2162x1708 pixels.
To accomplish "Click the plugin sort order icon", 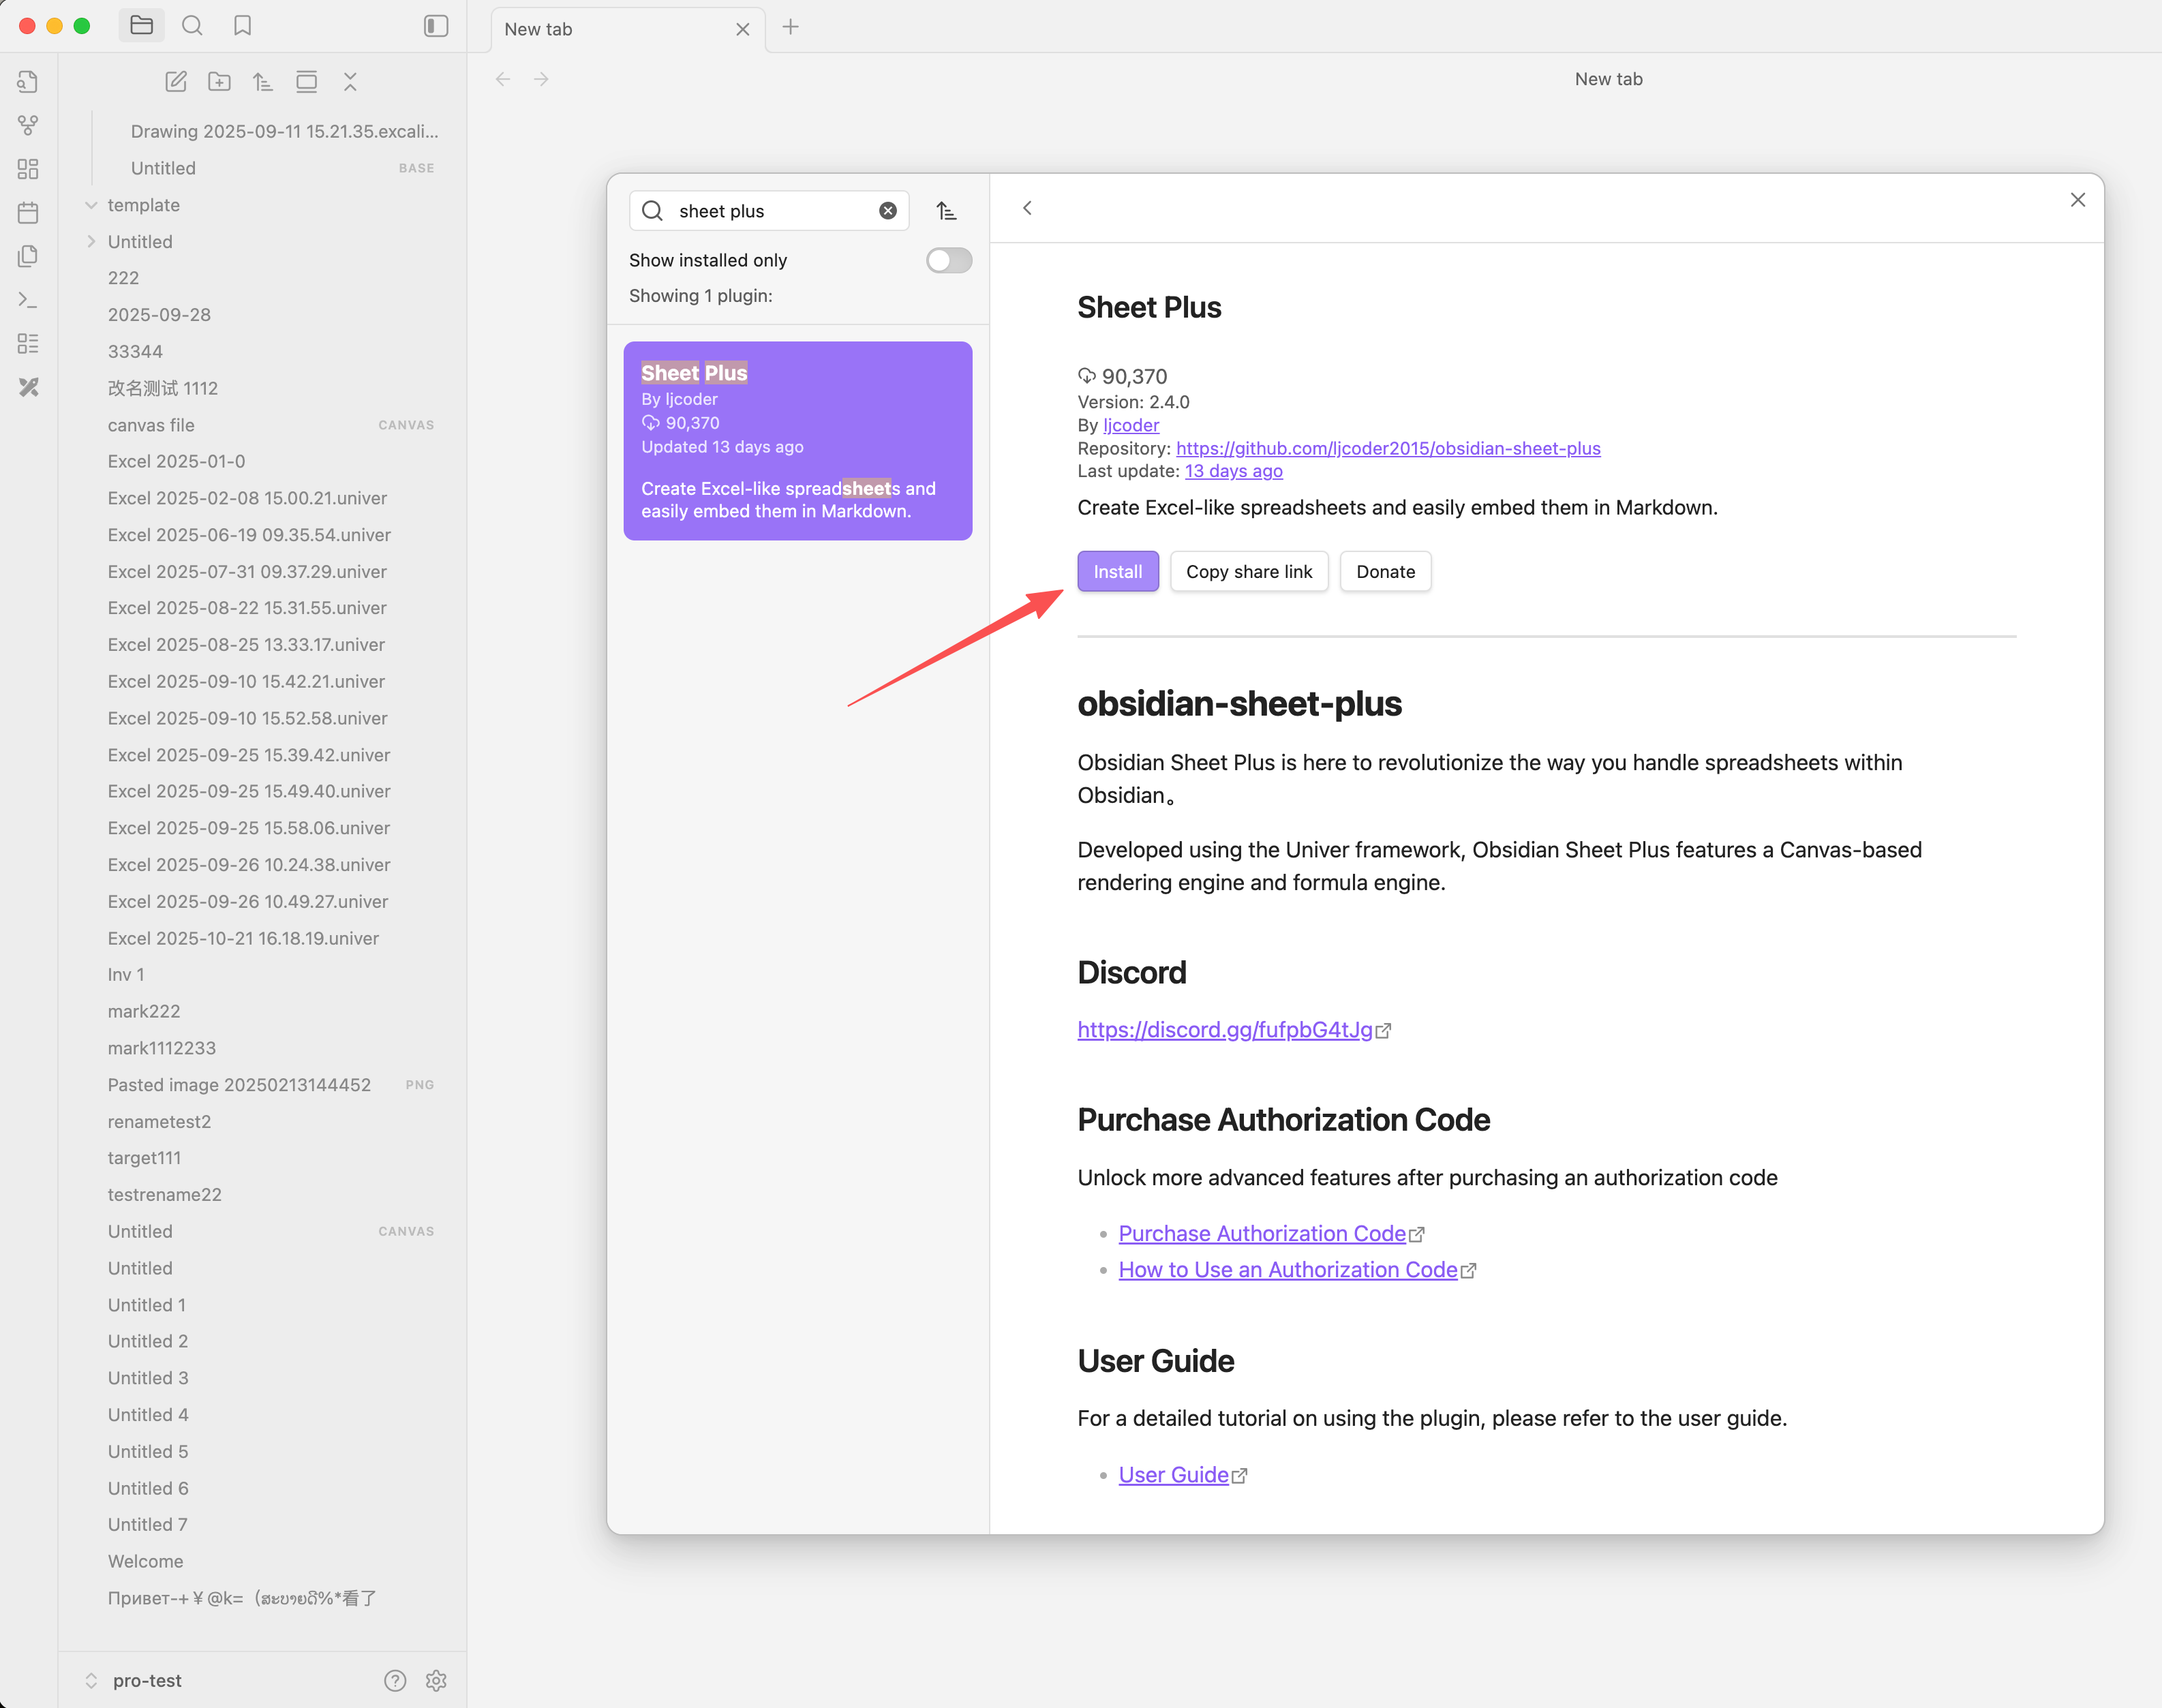I will [x=946, y=211].
